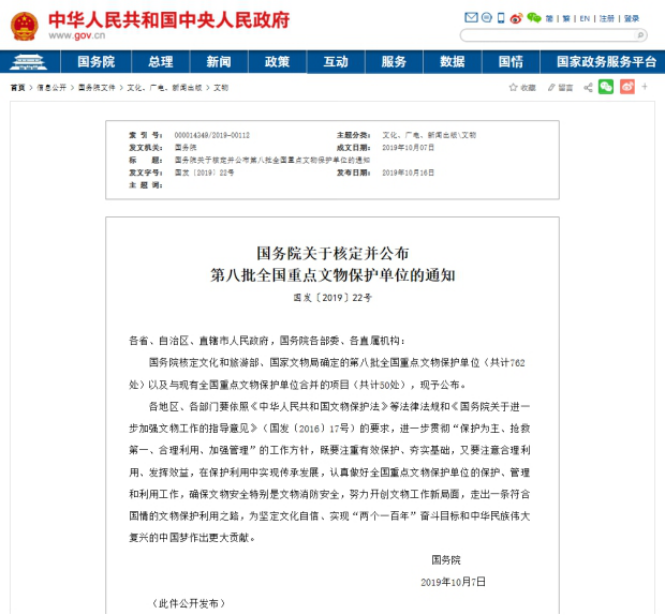Viewport: 665px width, 616px height.
Task: Click the heading line 第八批全国重点文物保护单位的通知
Action: 332,275
